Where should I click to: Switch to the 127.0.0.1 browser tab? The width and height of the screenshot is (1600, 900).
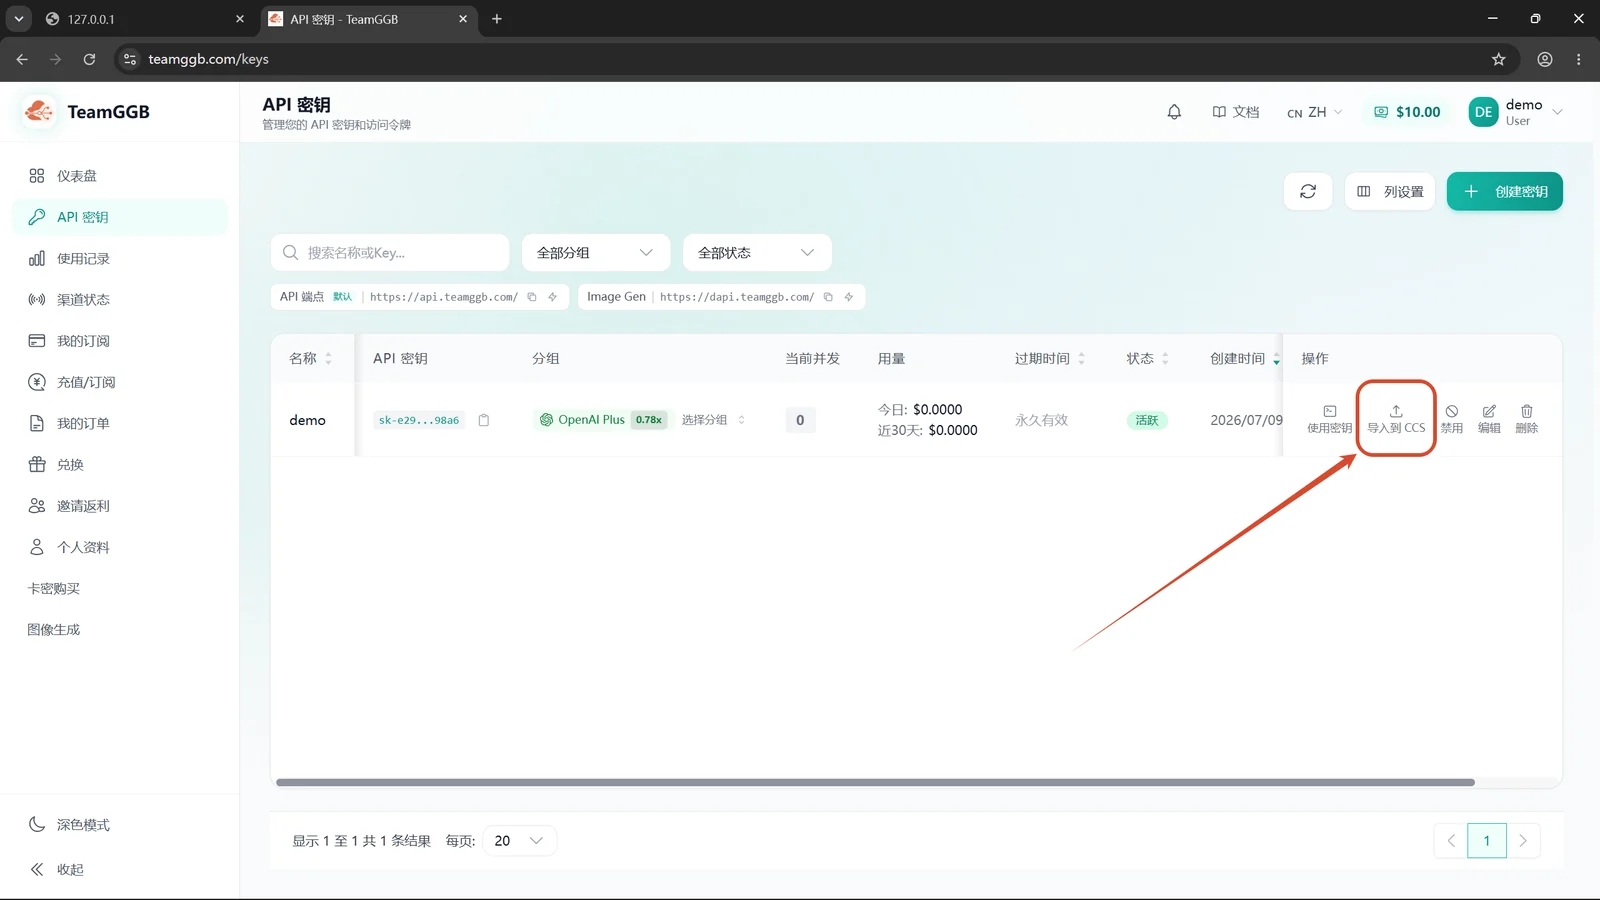145,19
